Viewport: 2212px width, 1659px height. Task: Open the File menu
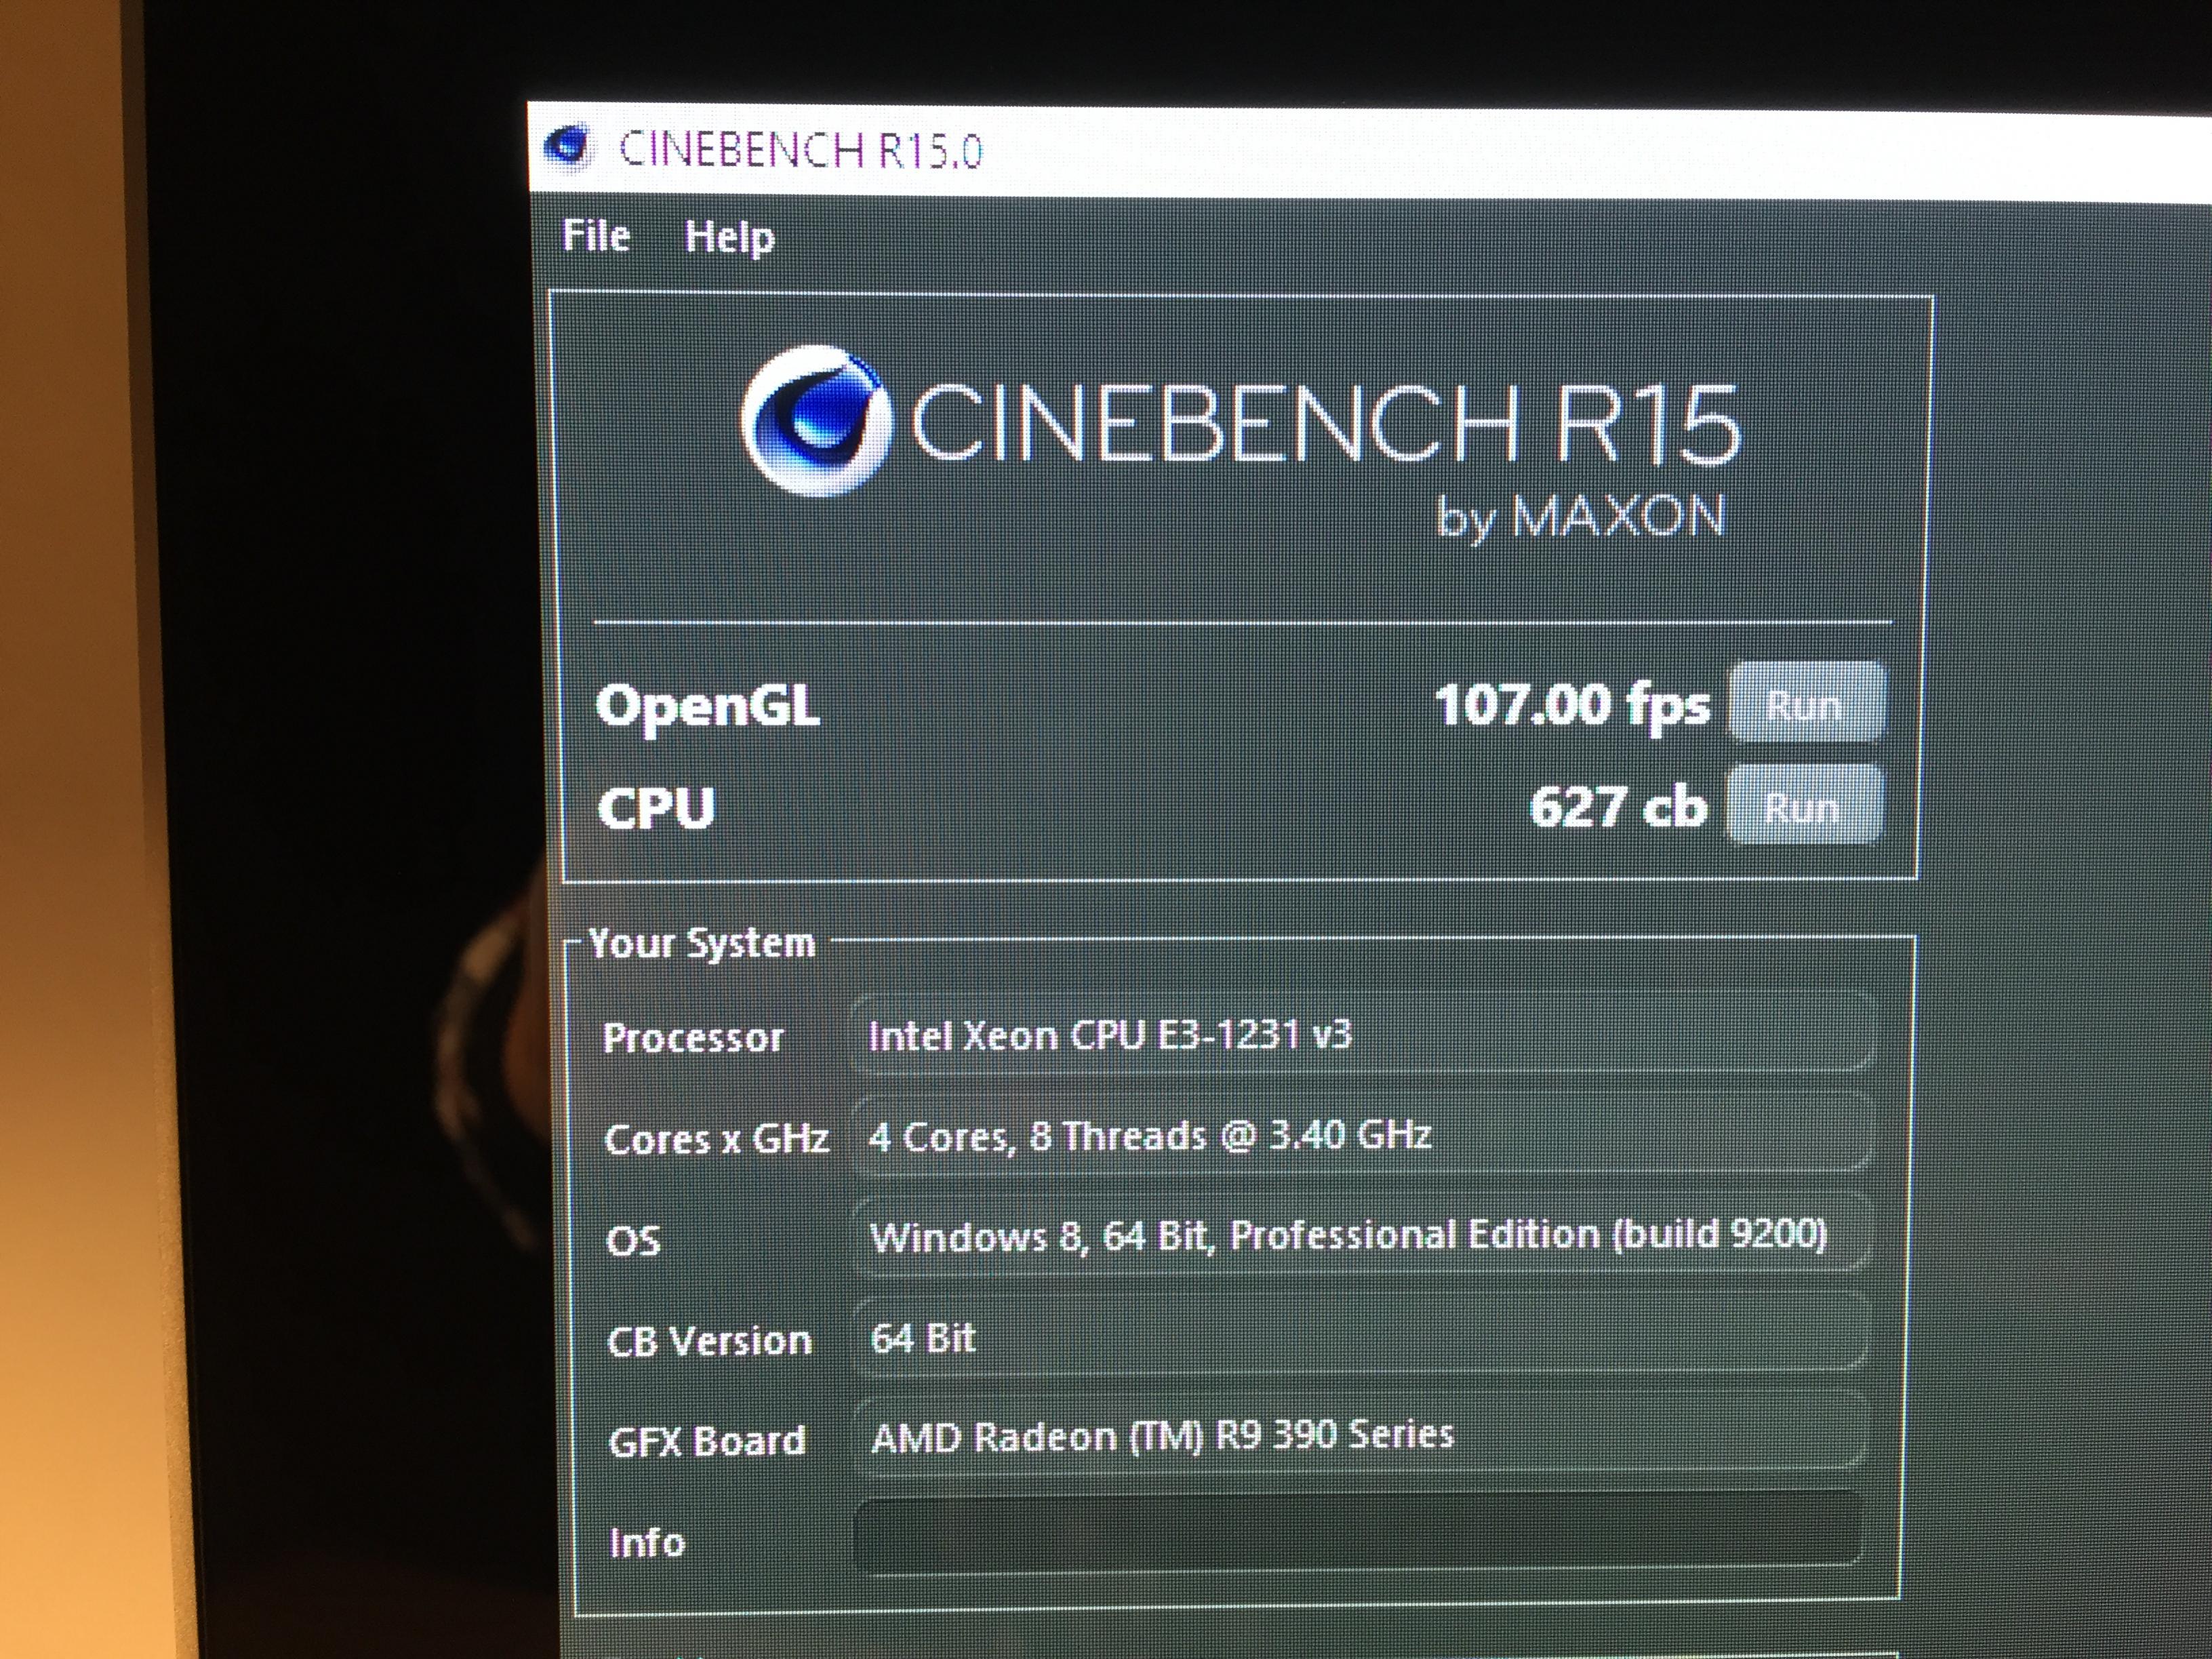coord(596,236)
